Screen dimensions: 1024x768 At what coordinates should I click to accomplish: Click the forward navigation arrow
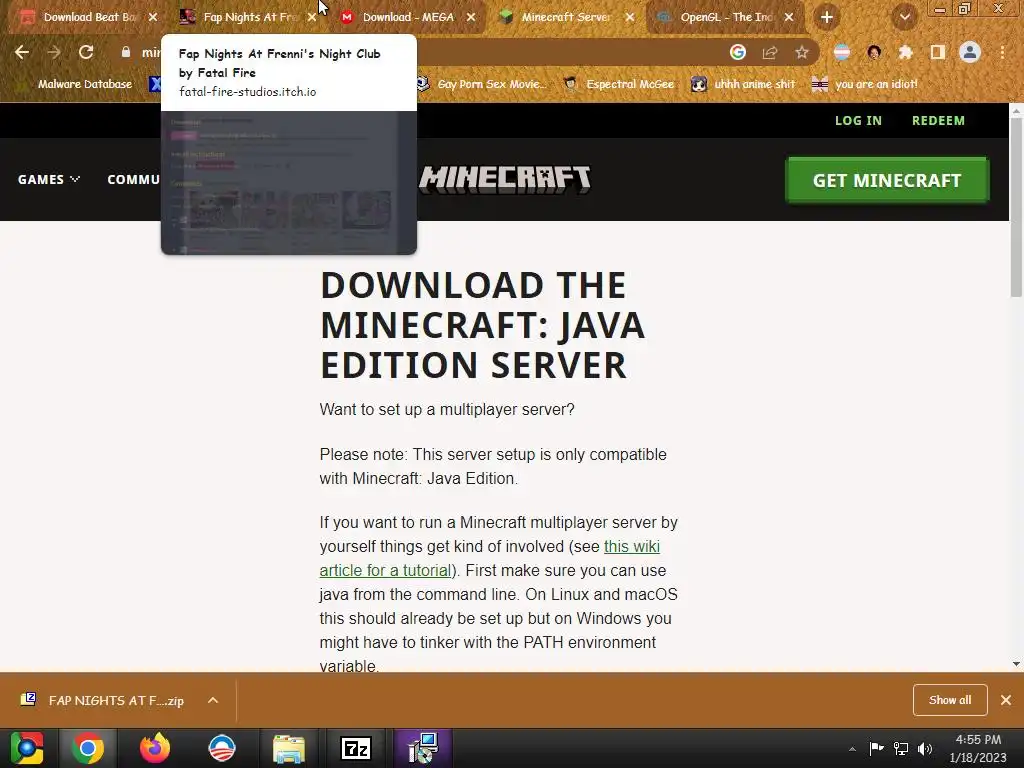pos(54,52)
